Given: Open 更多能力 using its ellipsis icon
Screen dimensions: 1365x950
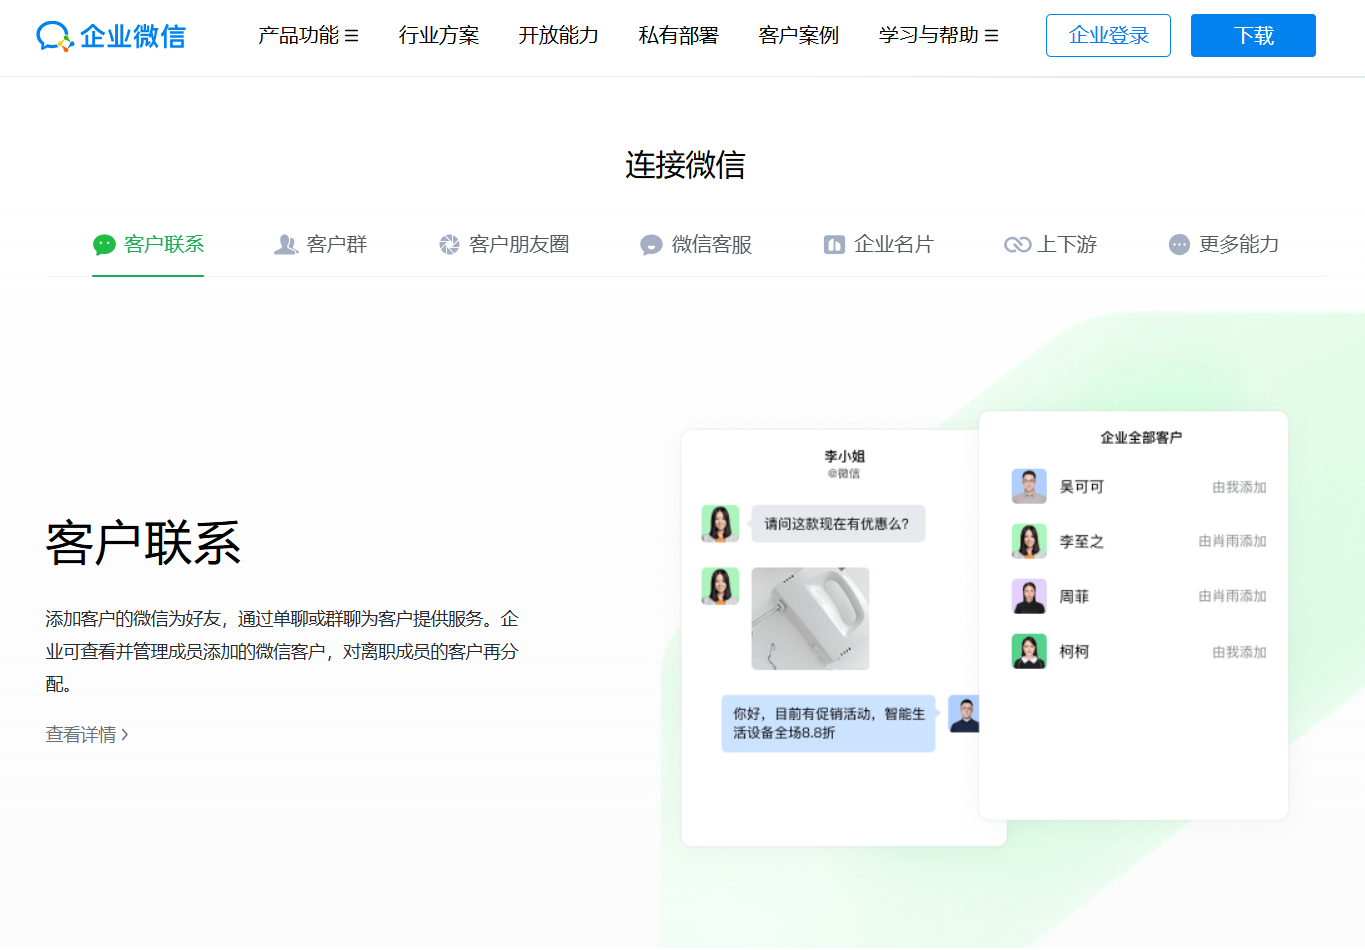Looking at the screenshot, I should [1179, 244].
